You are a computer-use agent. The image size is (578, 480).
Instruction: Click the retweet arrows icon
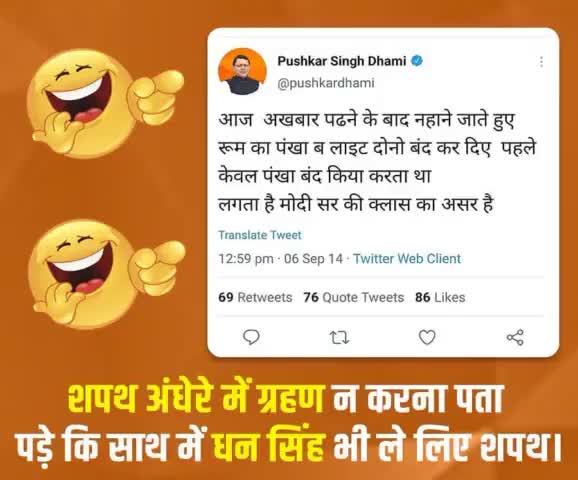[x=339, y=337]
